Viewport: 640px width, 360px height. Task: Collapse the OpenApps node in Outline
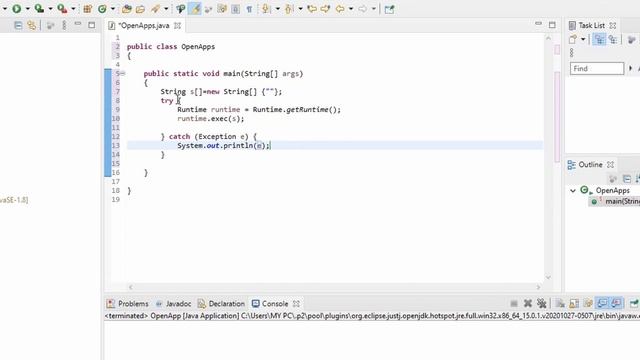573,191
